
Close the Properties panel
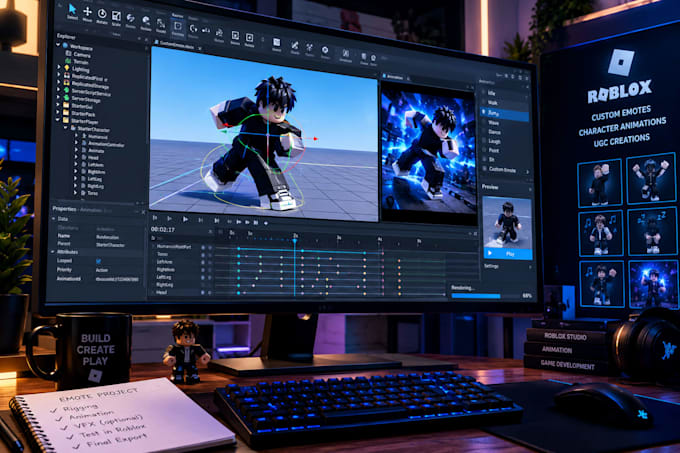click(x=143, y=212)
